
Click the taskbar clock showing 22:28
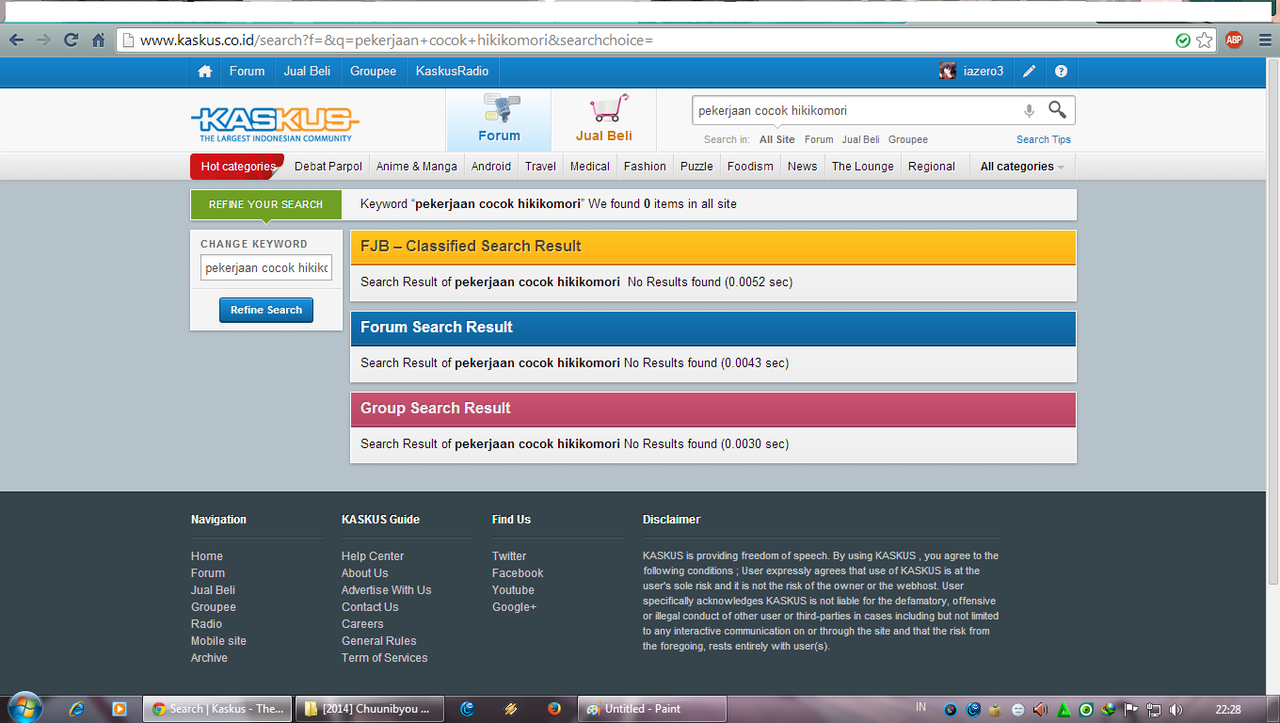click(x=1228, y=709)
